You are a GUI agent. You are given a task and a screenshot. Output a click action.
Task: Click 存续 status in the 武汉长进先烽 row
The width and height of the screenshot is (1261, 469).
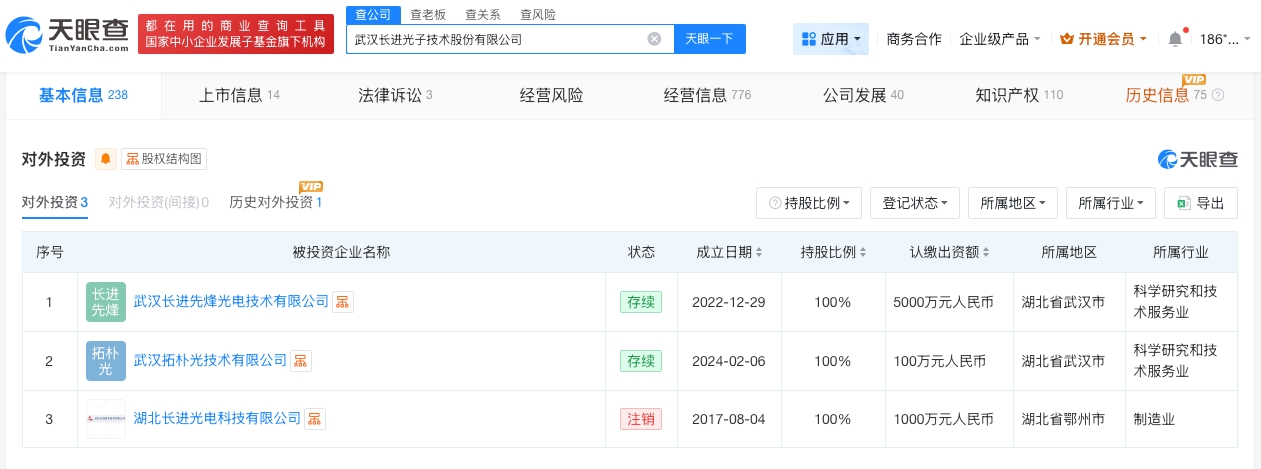point(641,302)
